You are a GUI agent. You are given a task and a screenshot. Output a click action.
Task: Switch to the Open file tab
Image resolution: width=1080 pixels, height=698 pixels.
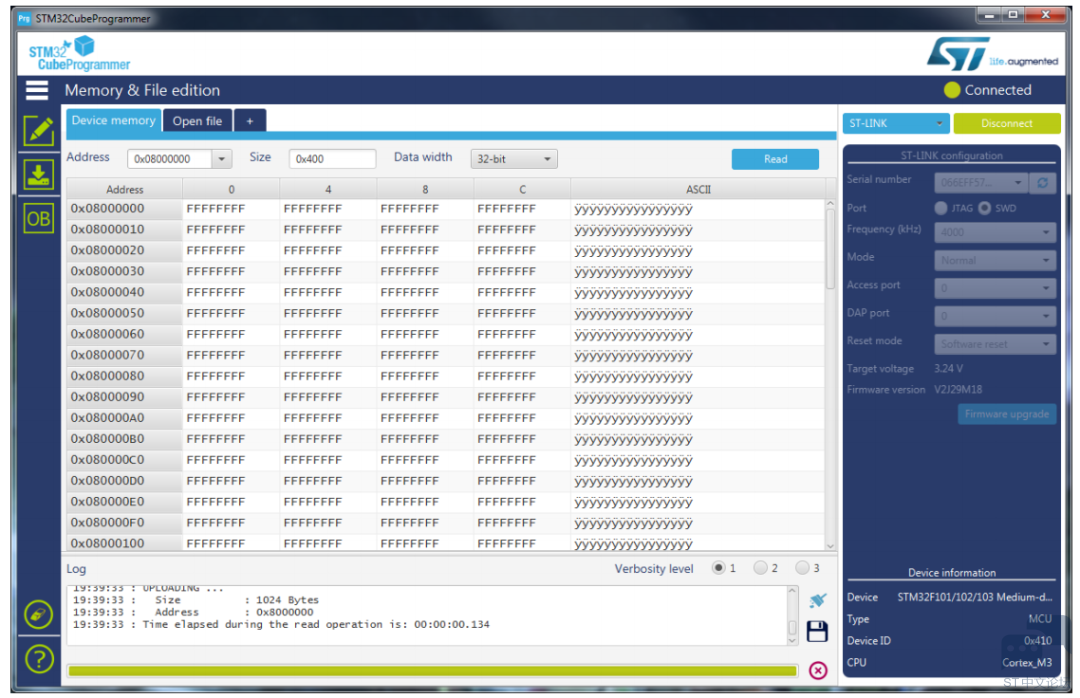tap(197, 121)
